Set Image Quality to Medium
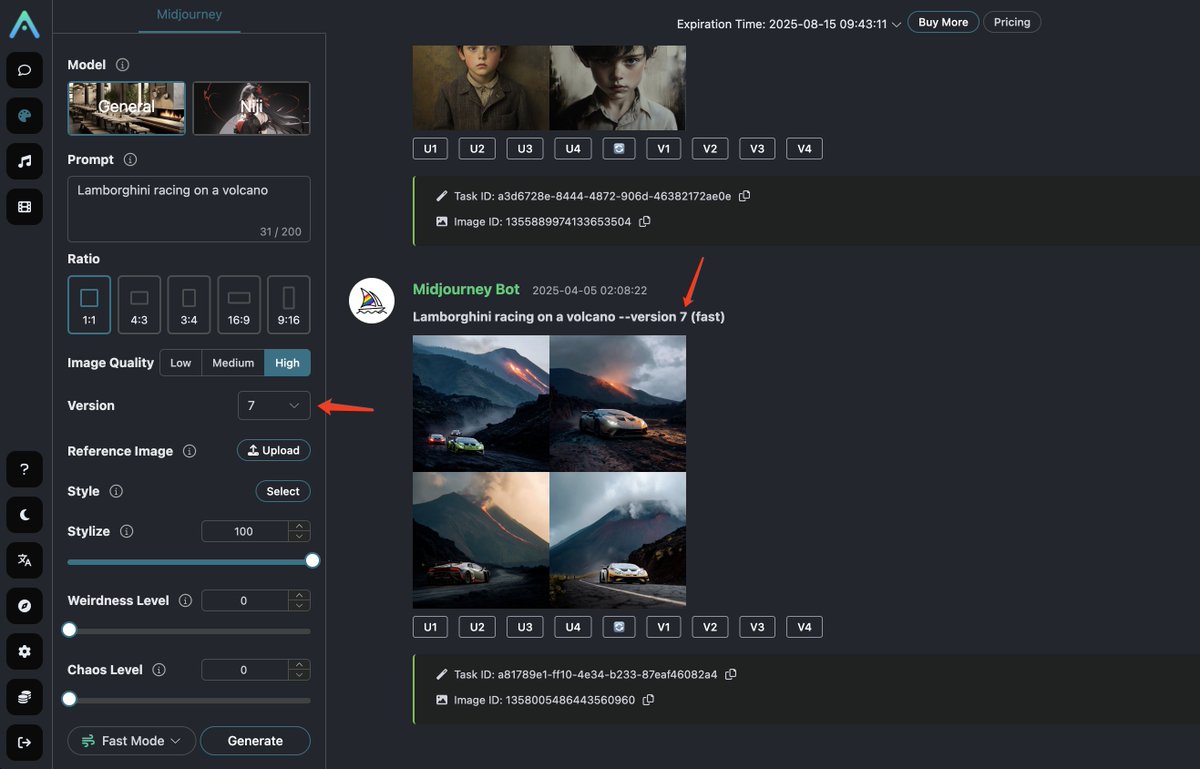The image size is (1200, 769). pyautogui.click(x=233, y=363)
